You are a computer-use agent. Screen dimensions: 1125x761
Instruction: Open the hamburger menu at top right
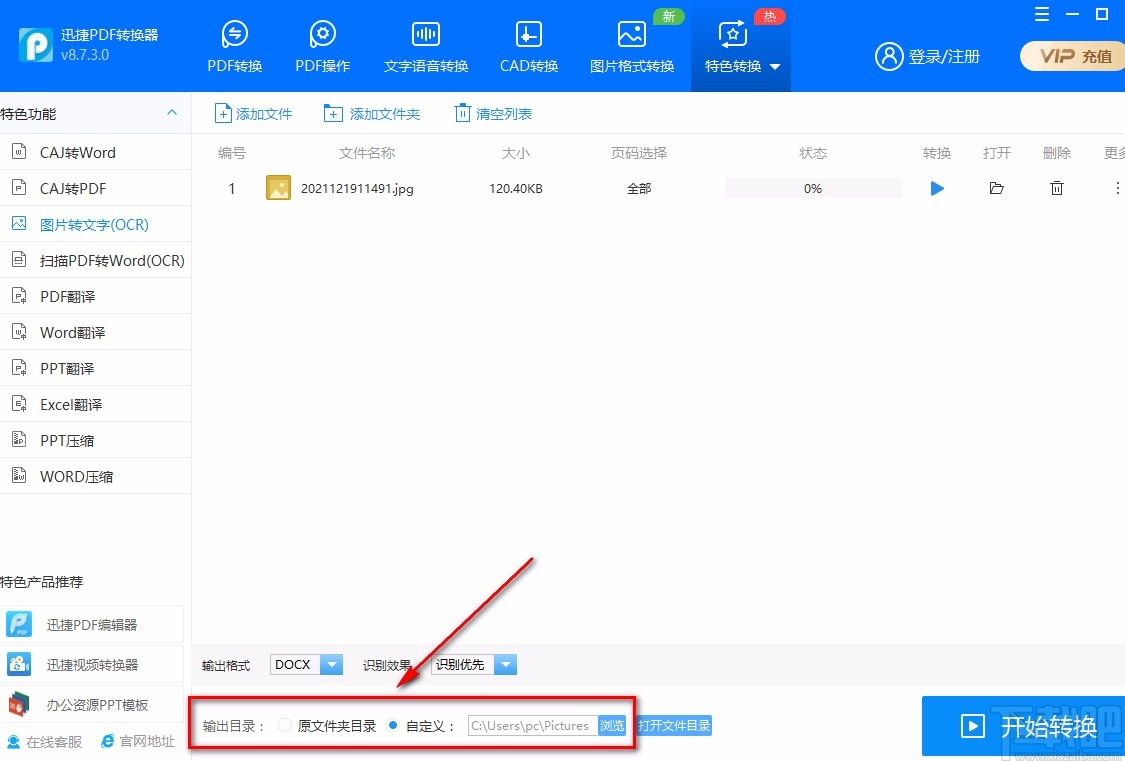coord(1041,14)
